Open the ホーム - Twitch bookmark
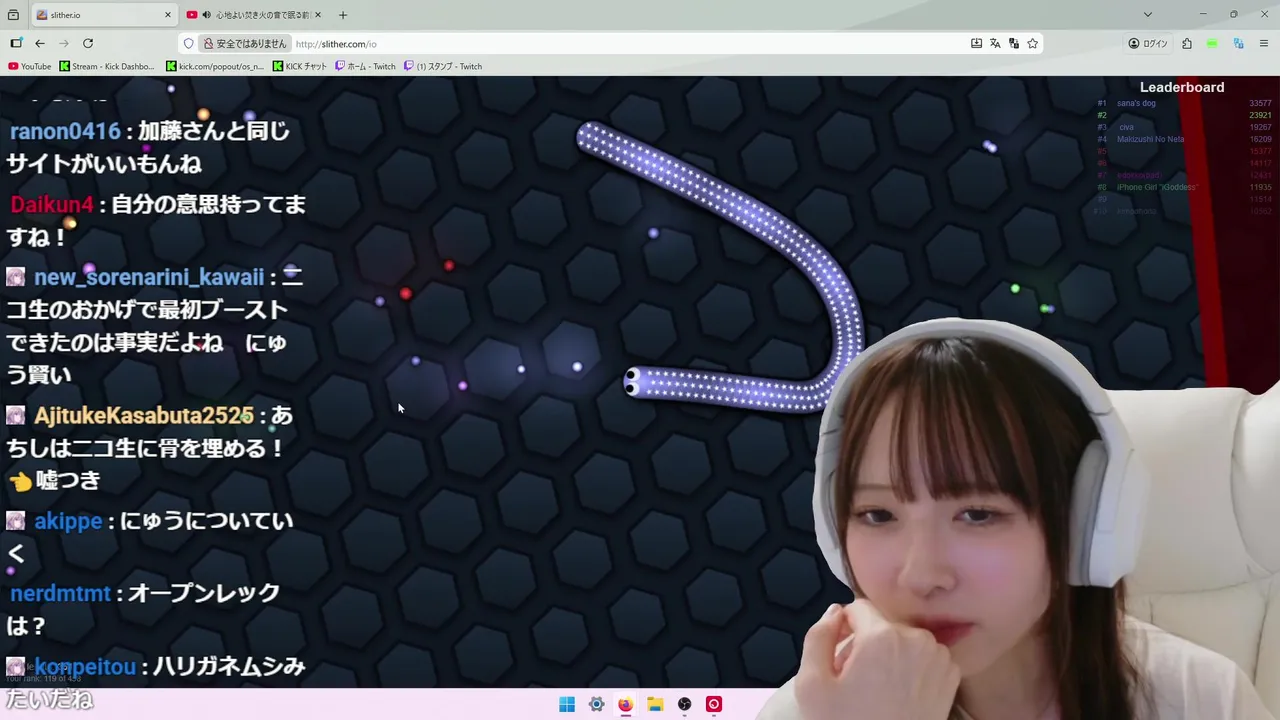1280x720 pixels. click(365, 66)
